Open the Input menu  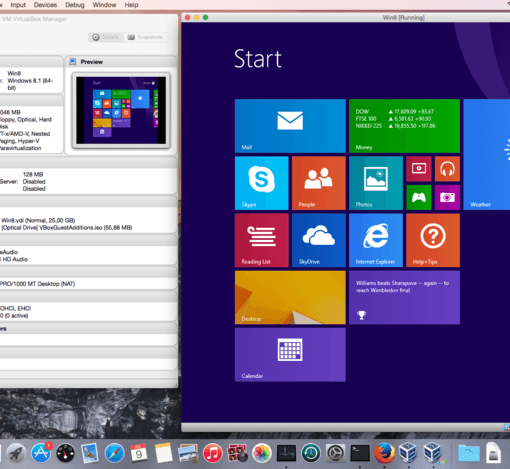point(18,5)
